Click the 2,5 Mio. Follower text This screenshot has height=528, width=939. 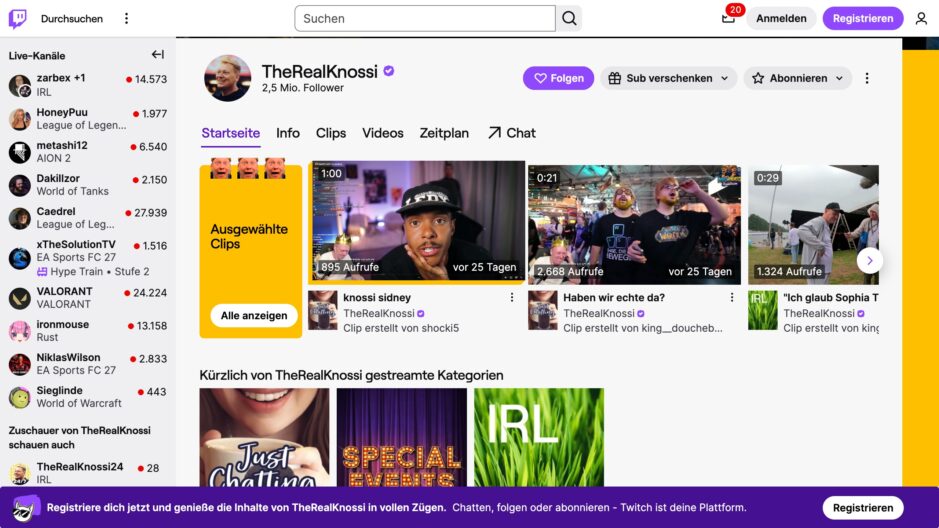[302, 88]
